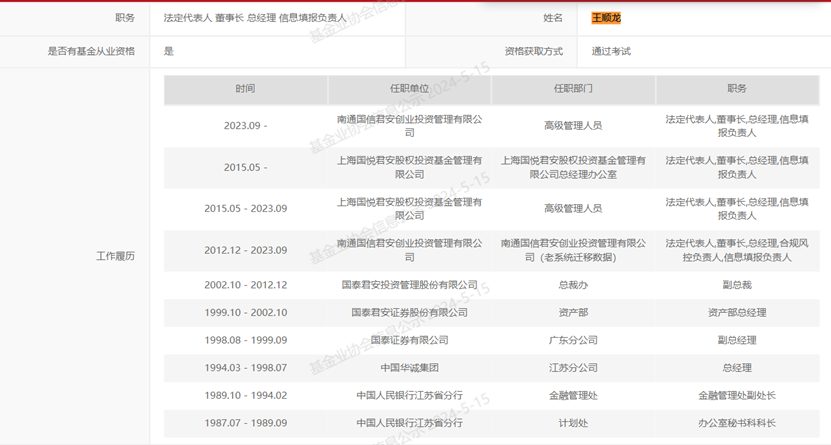The height and width of the screenshot is (445, 831).
Task: Click the 资产部总经理 position cell
Action: 737,313
